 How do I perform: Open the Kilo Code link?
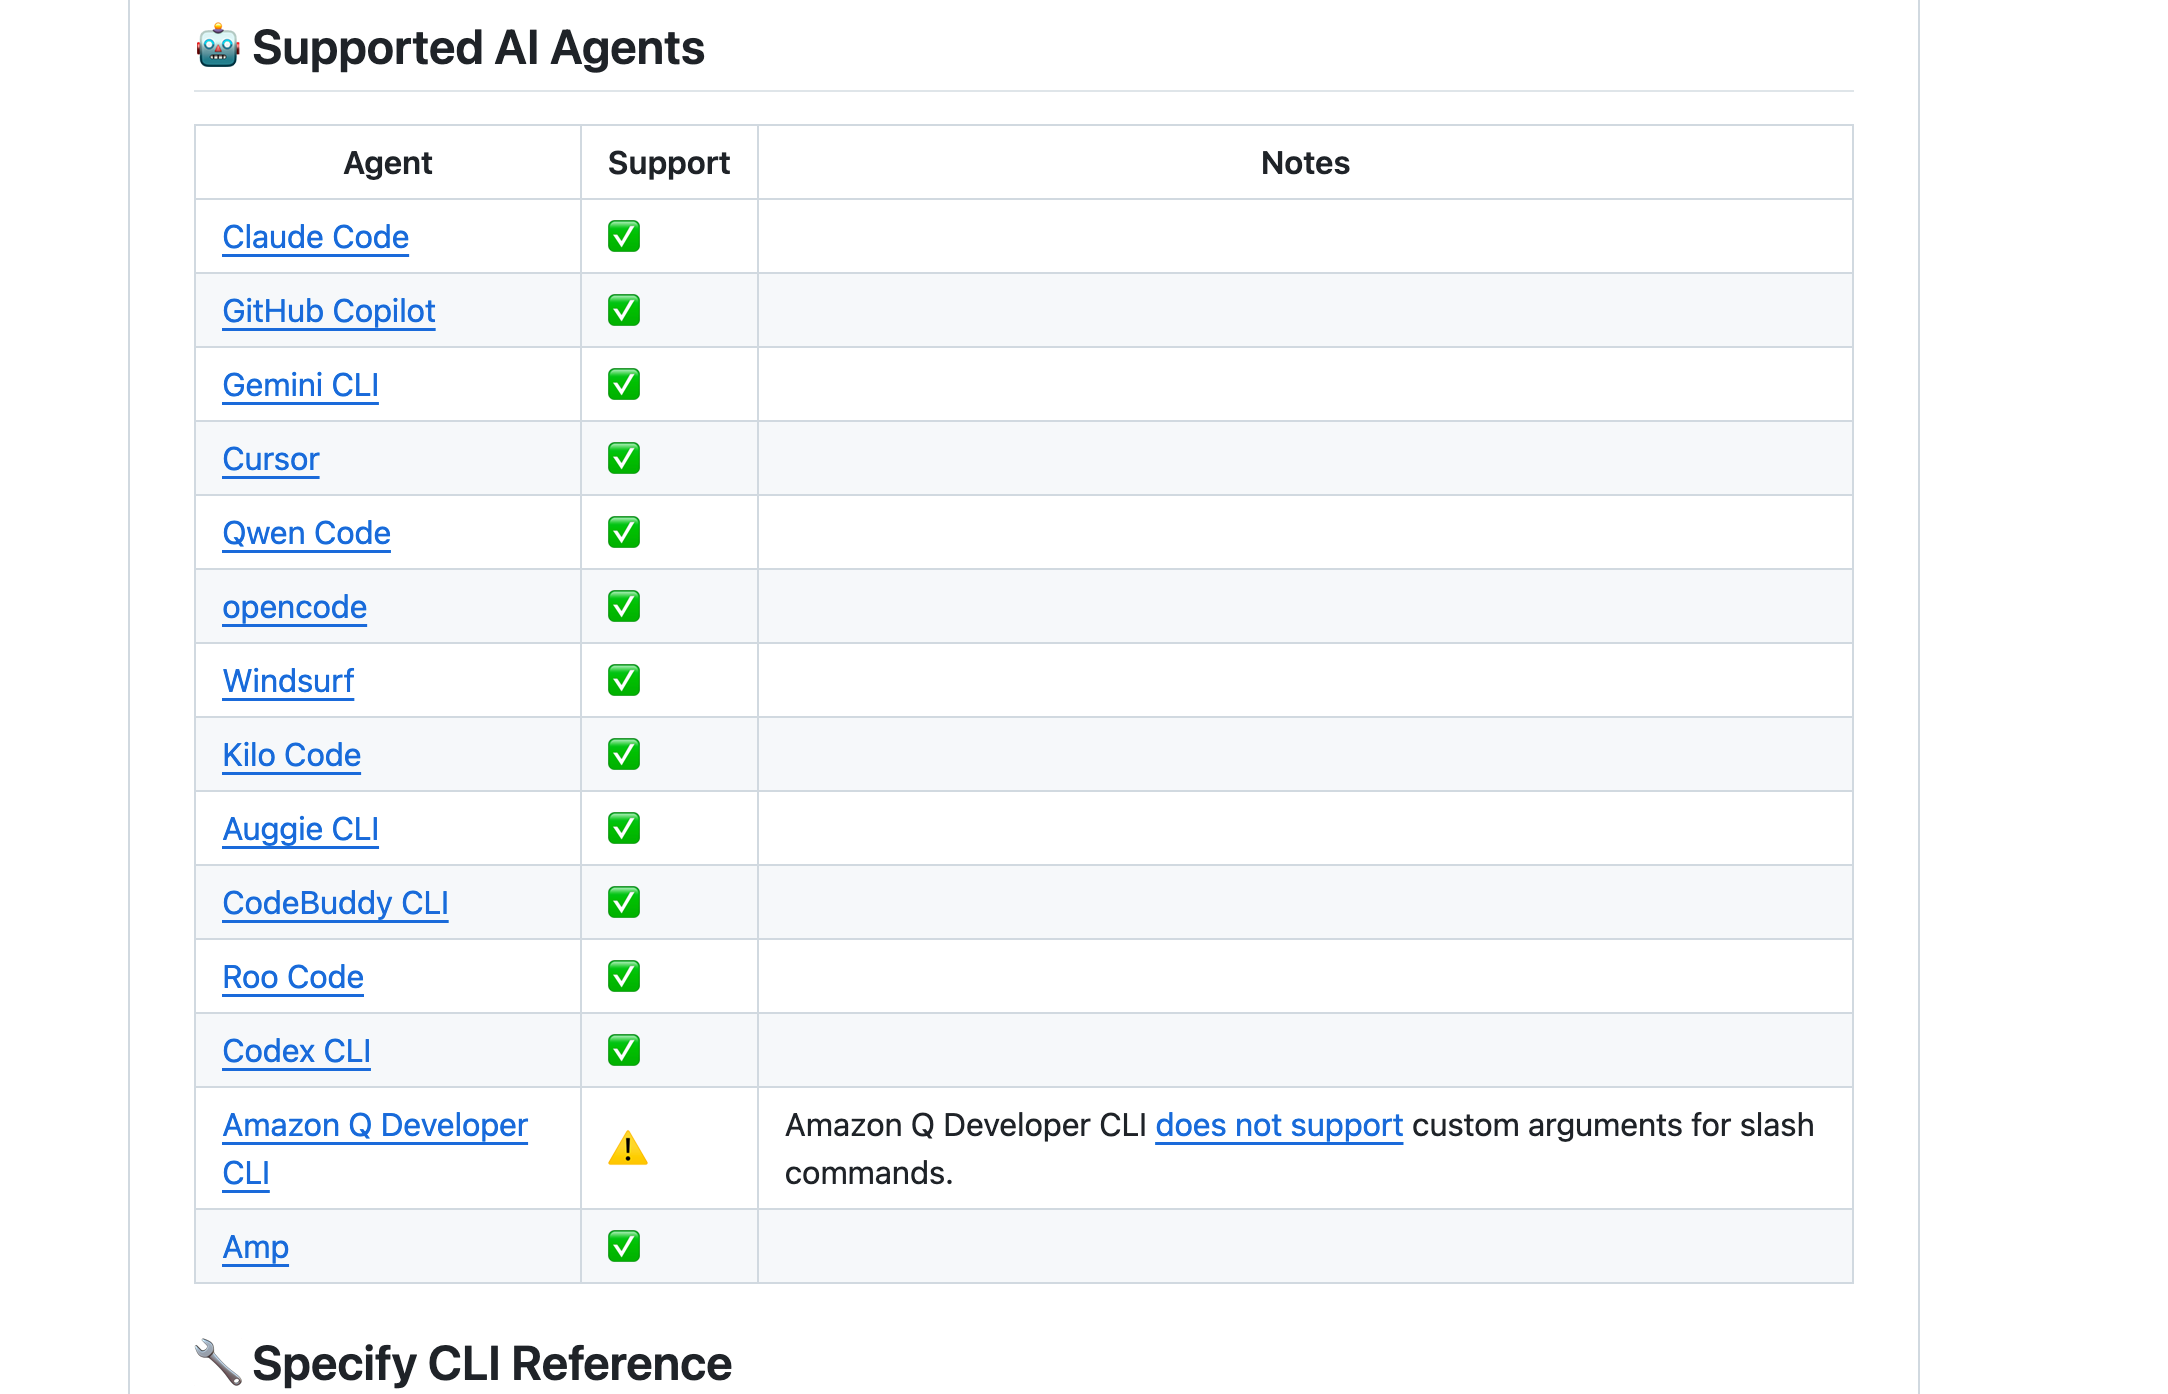tap(291, 755)
